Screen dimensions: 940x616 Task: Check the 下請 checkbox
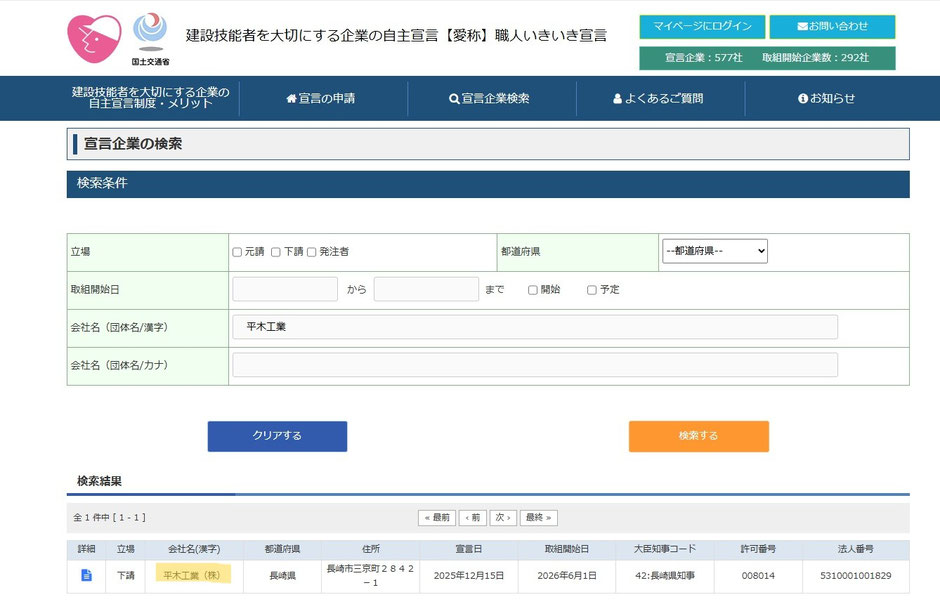(x=276, y=252)
